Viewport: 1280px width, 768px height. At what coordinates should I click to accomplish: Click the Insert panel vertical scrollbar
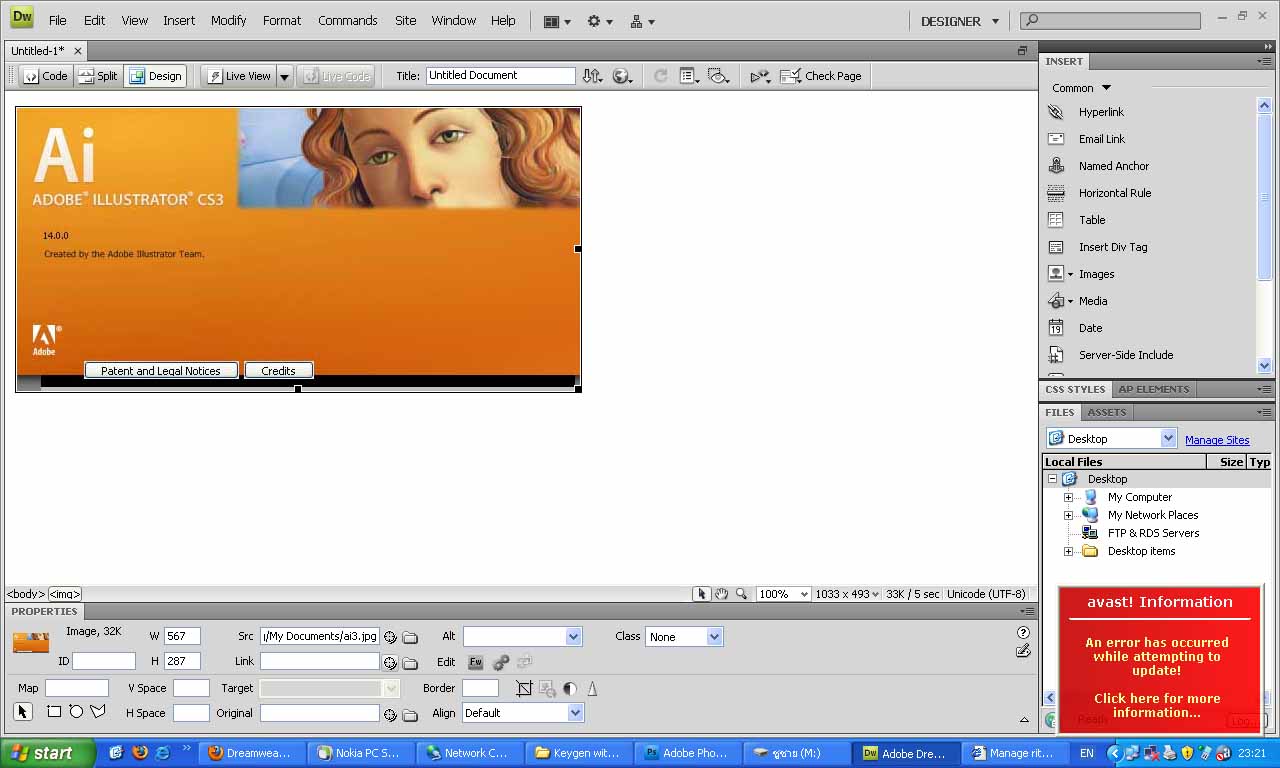1264,236
